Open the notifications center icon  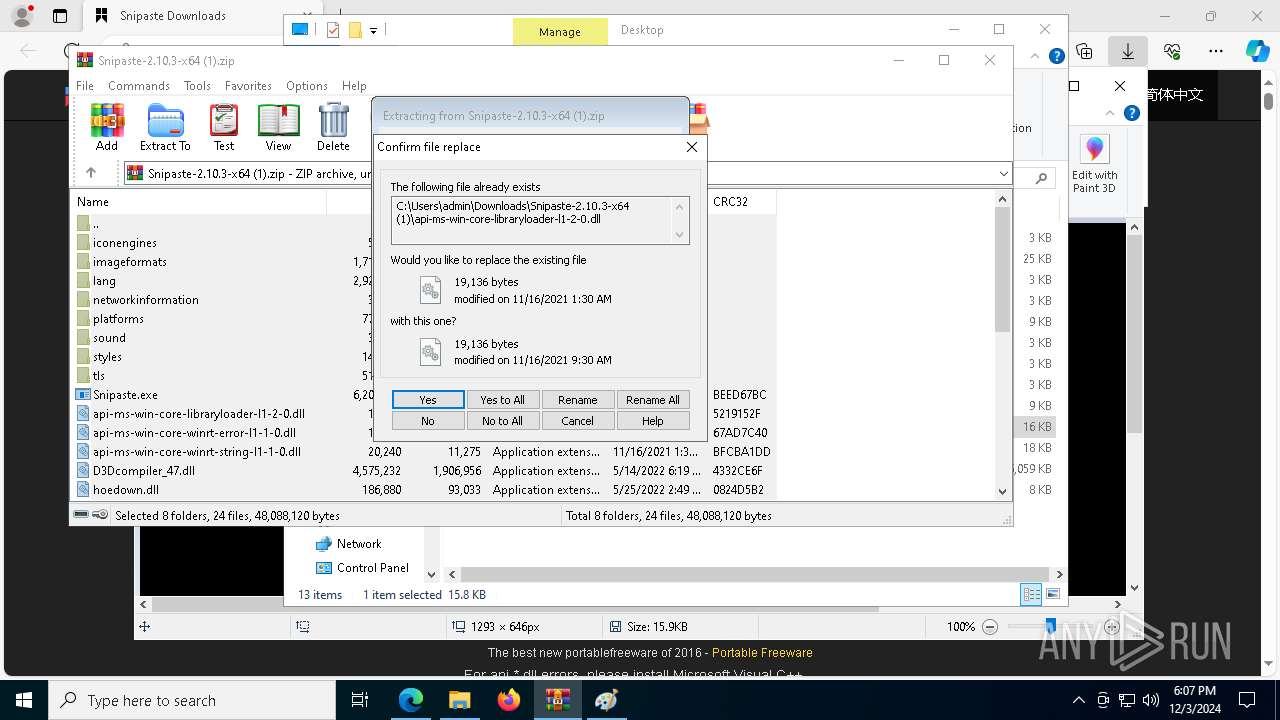(x=1247, y=700)
